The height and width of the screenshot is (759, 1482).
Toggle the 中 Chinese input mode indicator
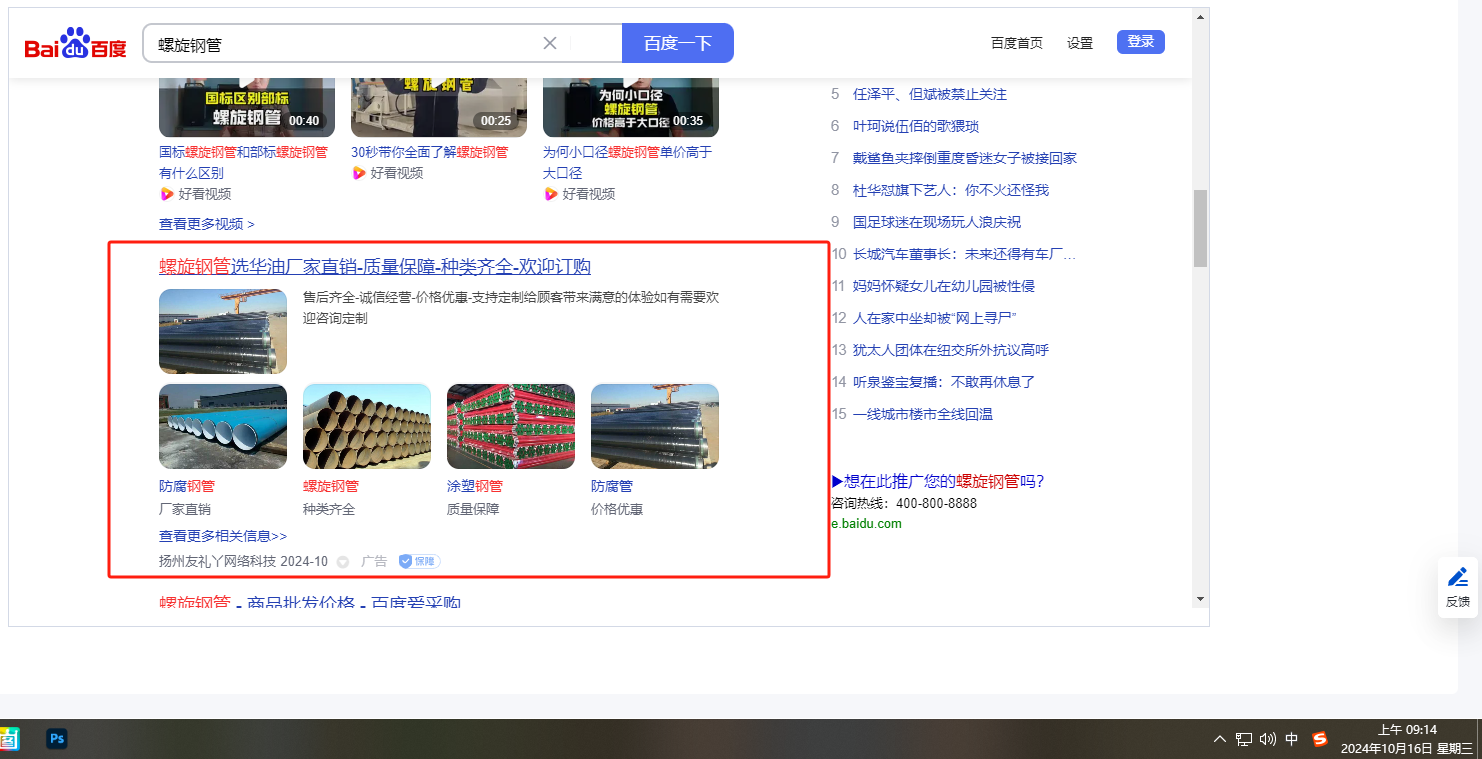tap(1292, 739)
